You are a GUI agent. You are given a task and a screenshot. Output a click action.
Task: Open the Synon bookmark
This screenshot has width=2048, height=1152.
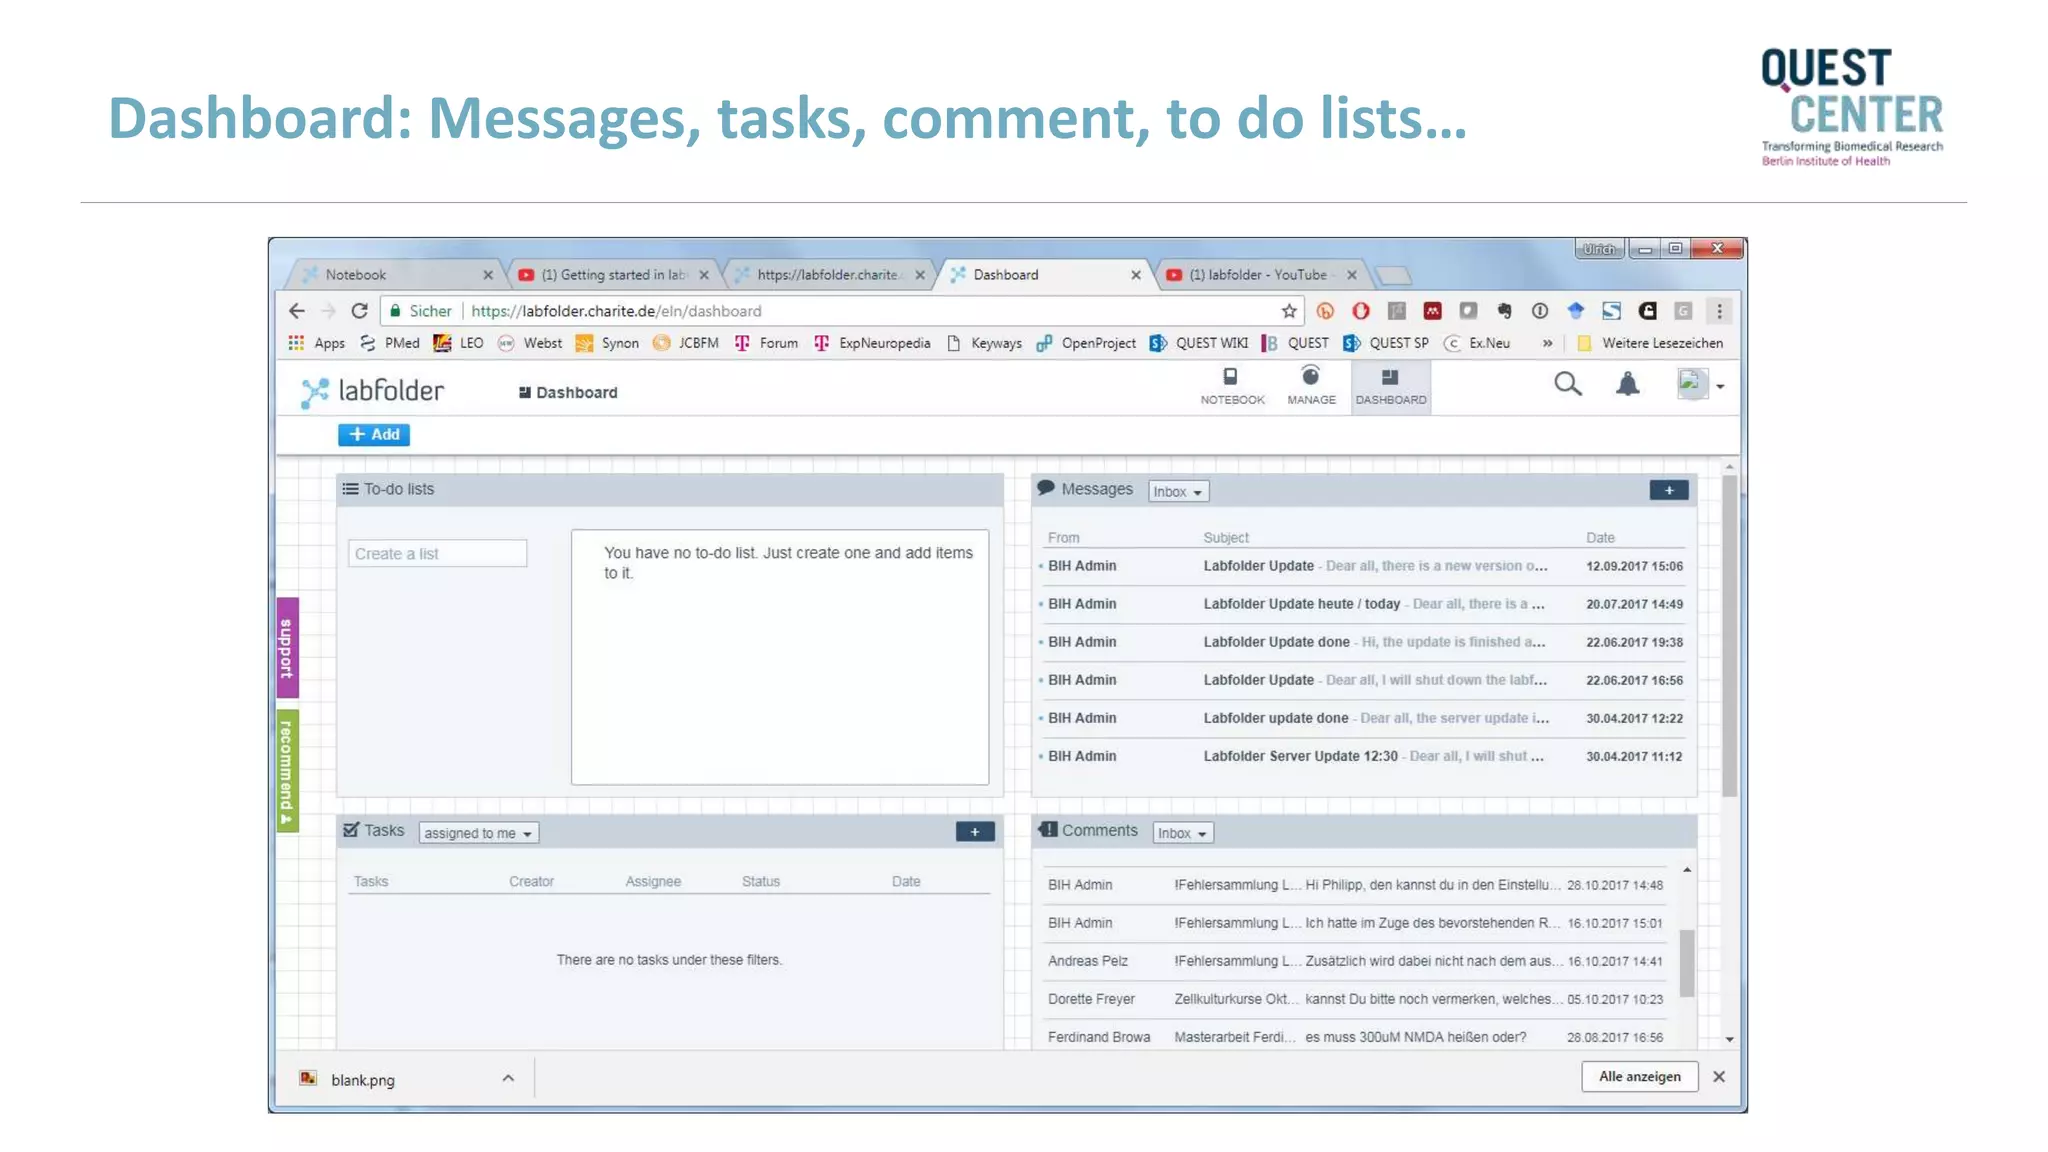[607, 343]
